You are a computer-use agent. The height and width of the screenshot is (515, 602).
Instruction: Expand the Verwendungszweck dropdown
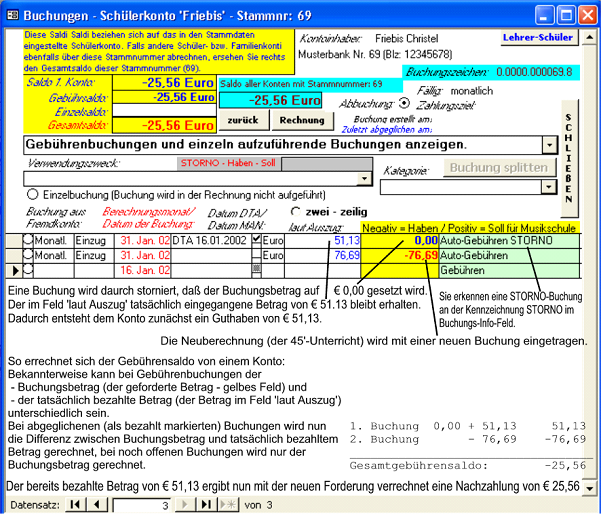tap(365, 179)
